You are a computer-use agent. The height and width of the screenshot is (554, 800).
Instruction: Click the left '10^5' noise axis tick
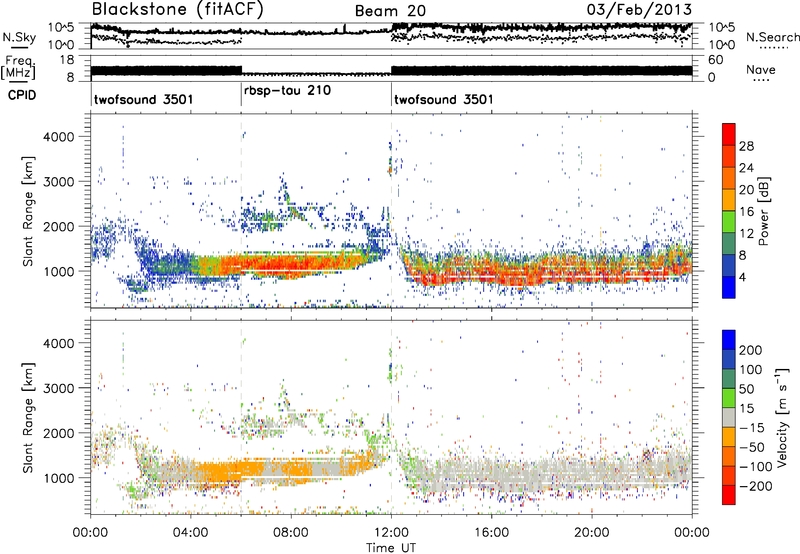pos(61,27)
